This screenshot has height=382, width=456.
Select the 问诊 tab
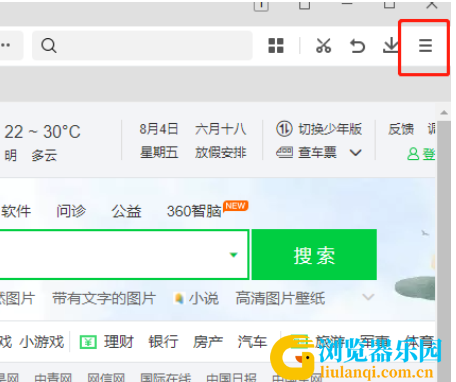(x=71, y=211)
